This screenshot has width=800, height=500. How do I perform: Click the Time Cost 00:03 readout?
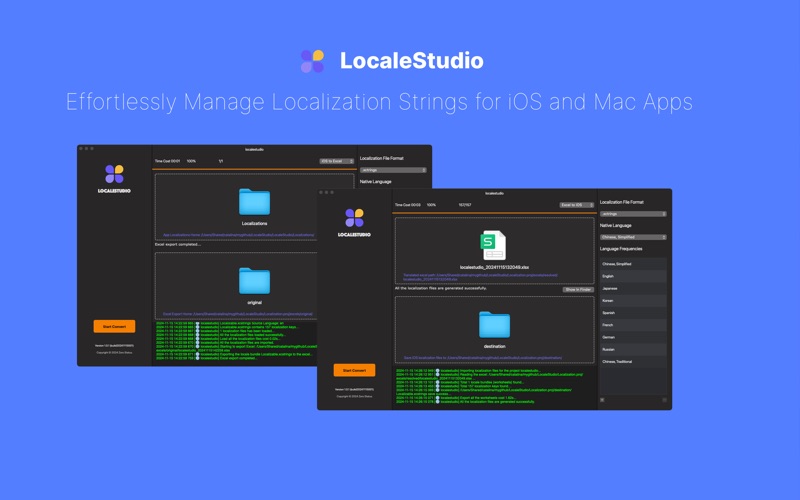(x=408, y=205)
